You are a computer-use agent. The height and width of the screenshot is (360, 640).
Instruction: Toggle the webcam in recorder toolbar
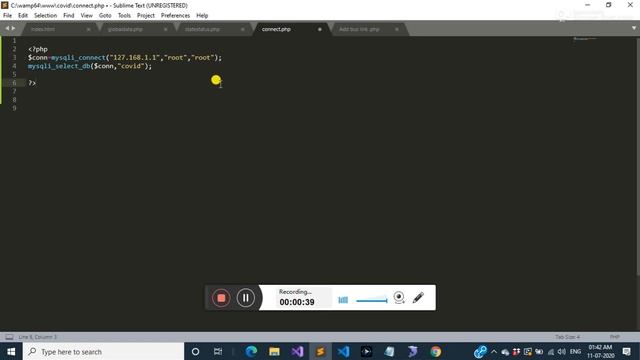(399, 298)
